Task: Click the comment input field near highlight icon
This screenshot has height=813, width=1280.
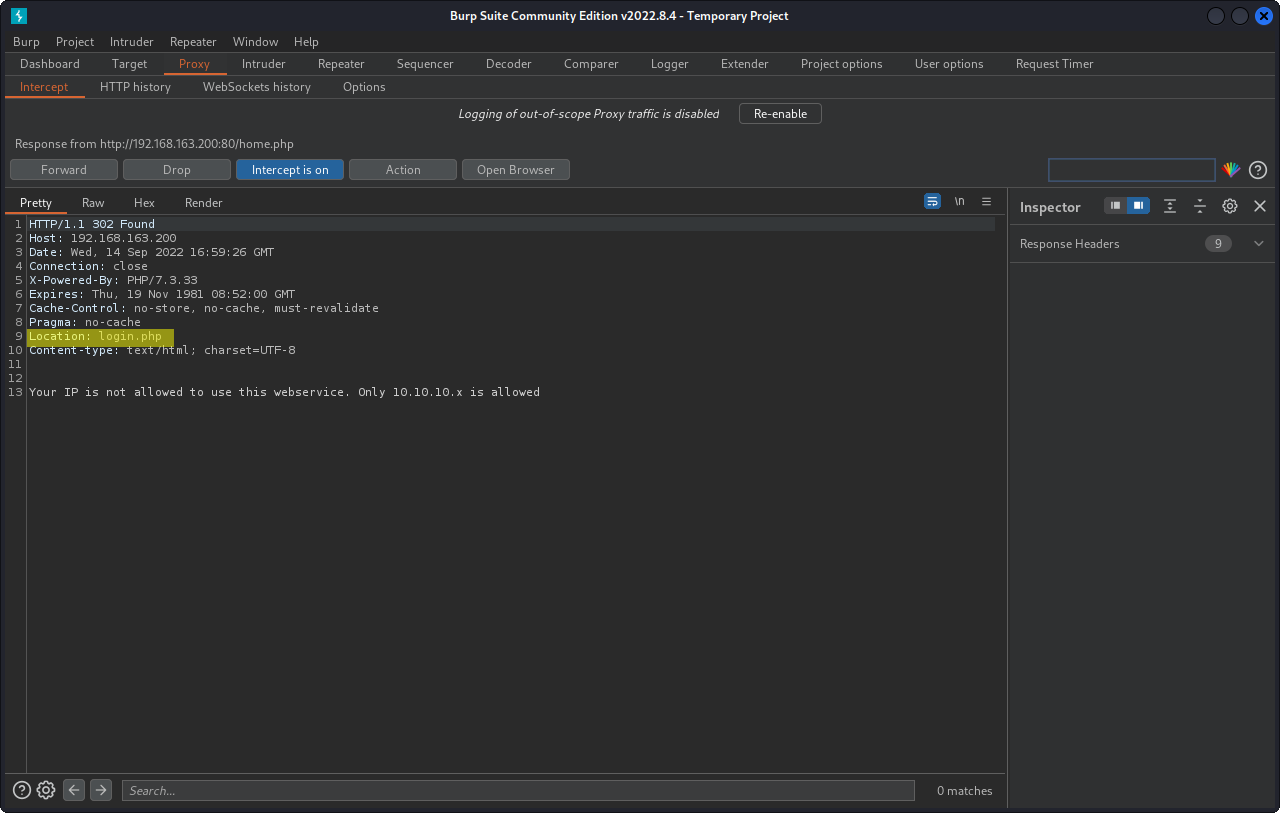Action: pos(1132,170)
